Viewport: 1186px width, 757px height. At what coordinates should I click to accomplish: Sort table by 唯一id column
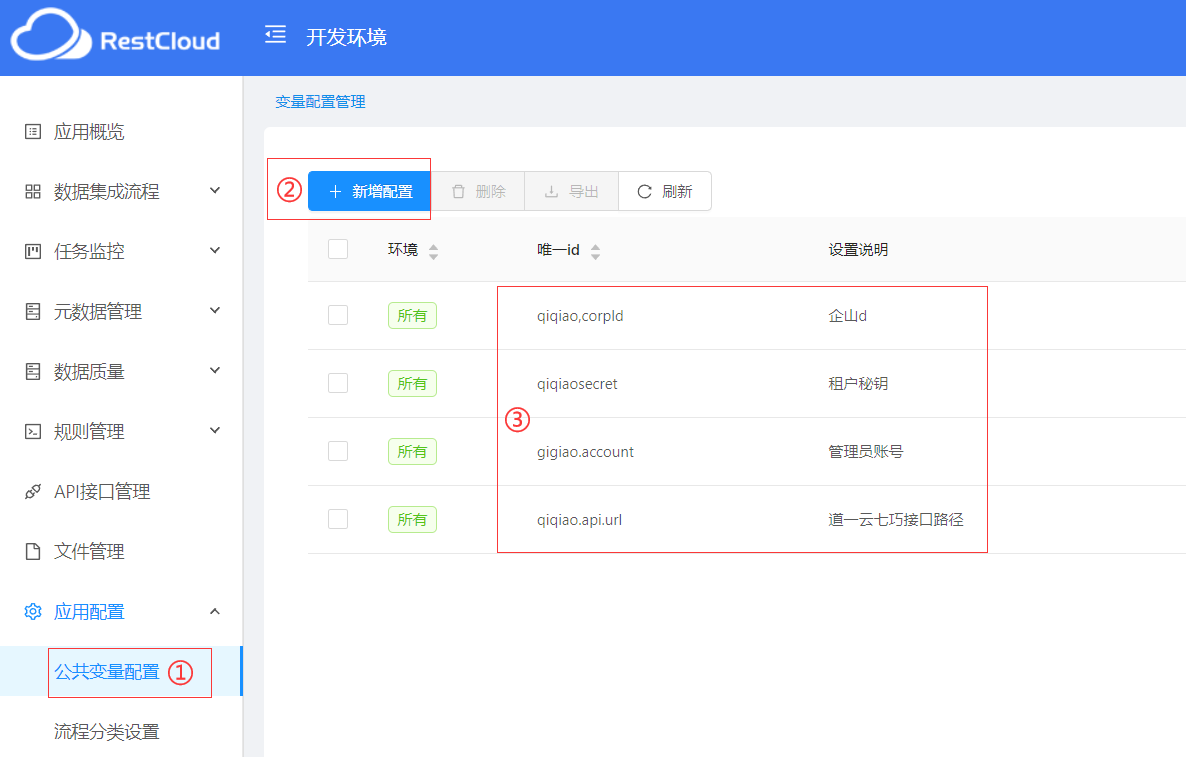pyautogui.click(x=595, y=251)
